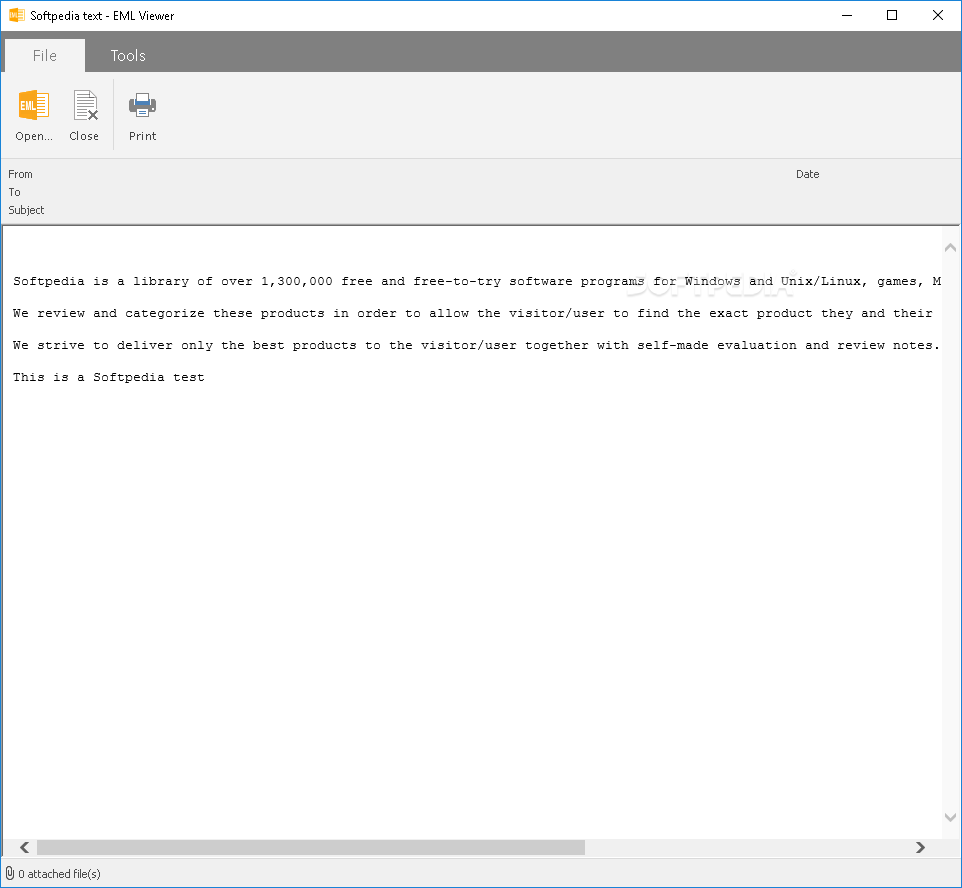The height and width of the screenshot is (888, 962).
Task: Click the line starting "We strive to deliver"
Action: tap(476, 345)
